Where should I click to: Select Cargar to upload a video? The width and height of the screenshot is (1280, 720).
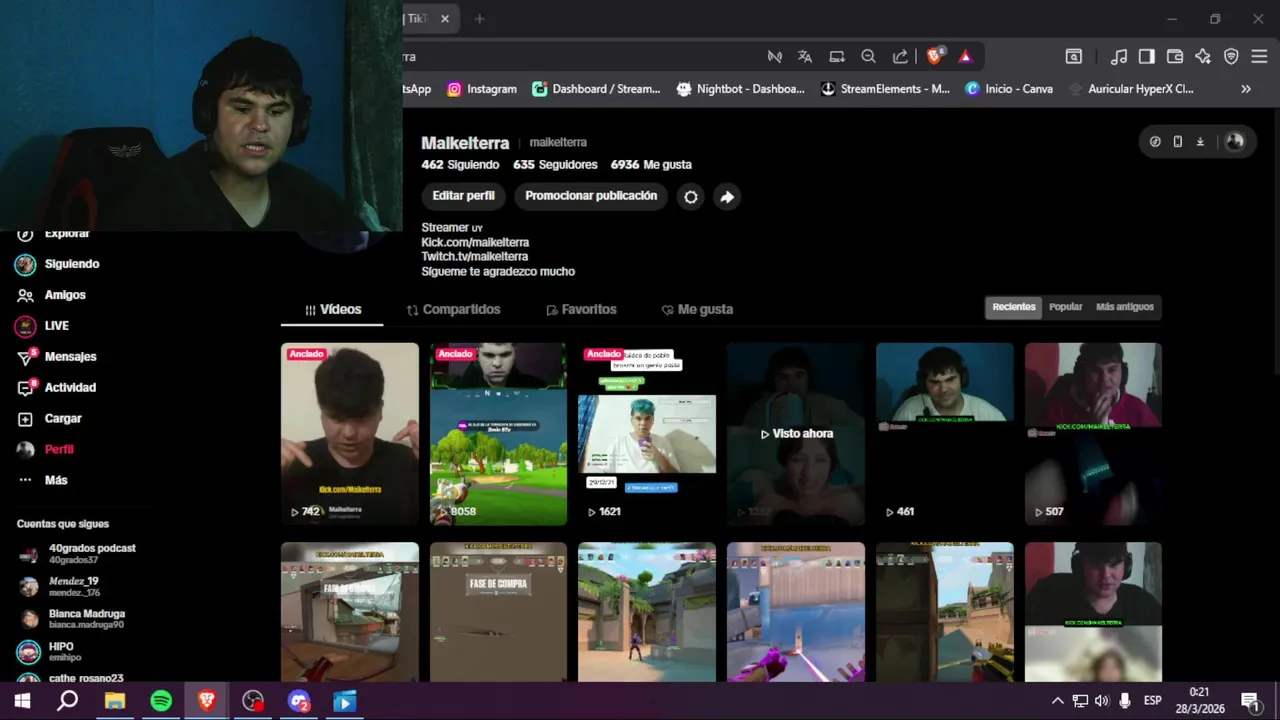pos(49,419)
